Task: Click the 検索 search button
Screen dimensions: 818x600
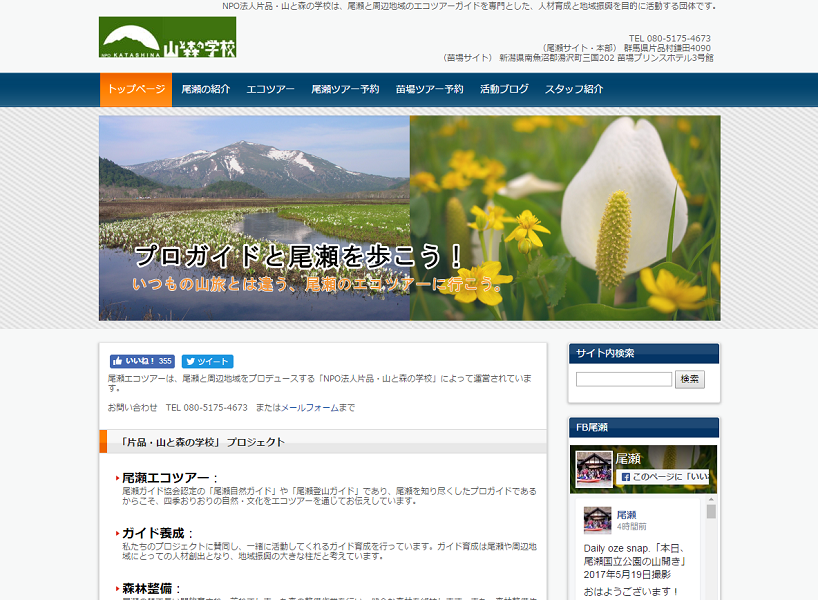Action: (x=690, y=379)
